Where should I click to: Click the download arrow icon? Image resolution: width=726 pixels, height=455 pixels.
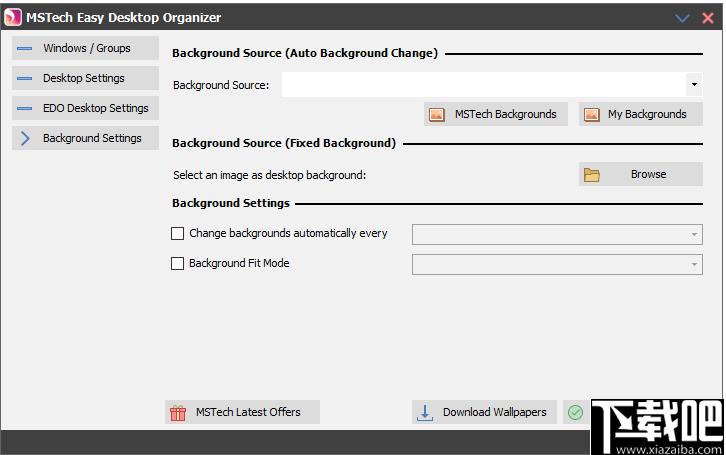click(x=425, y=412)
